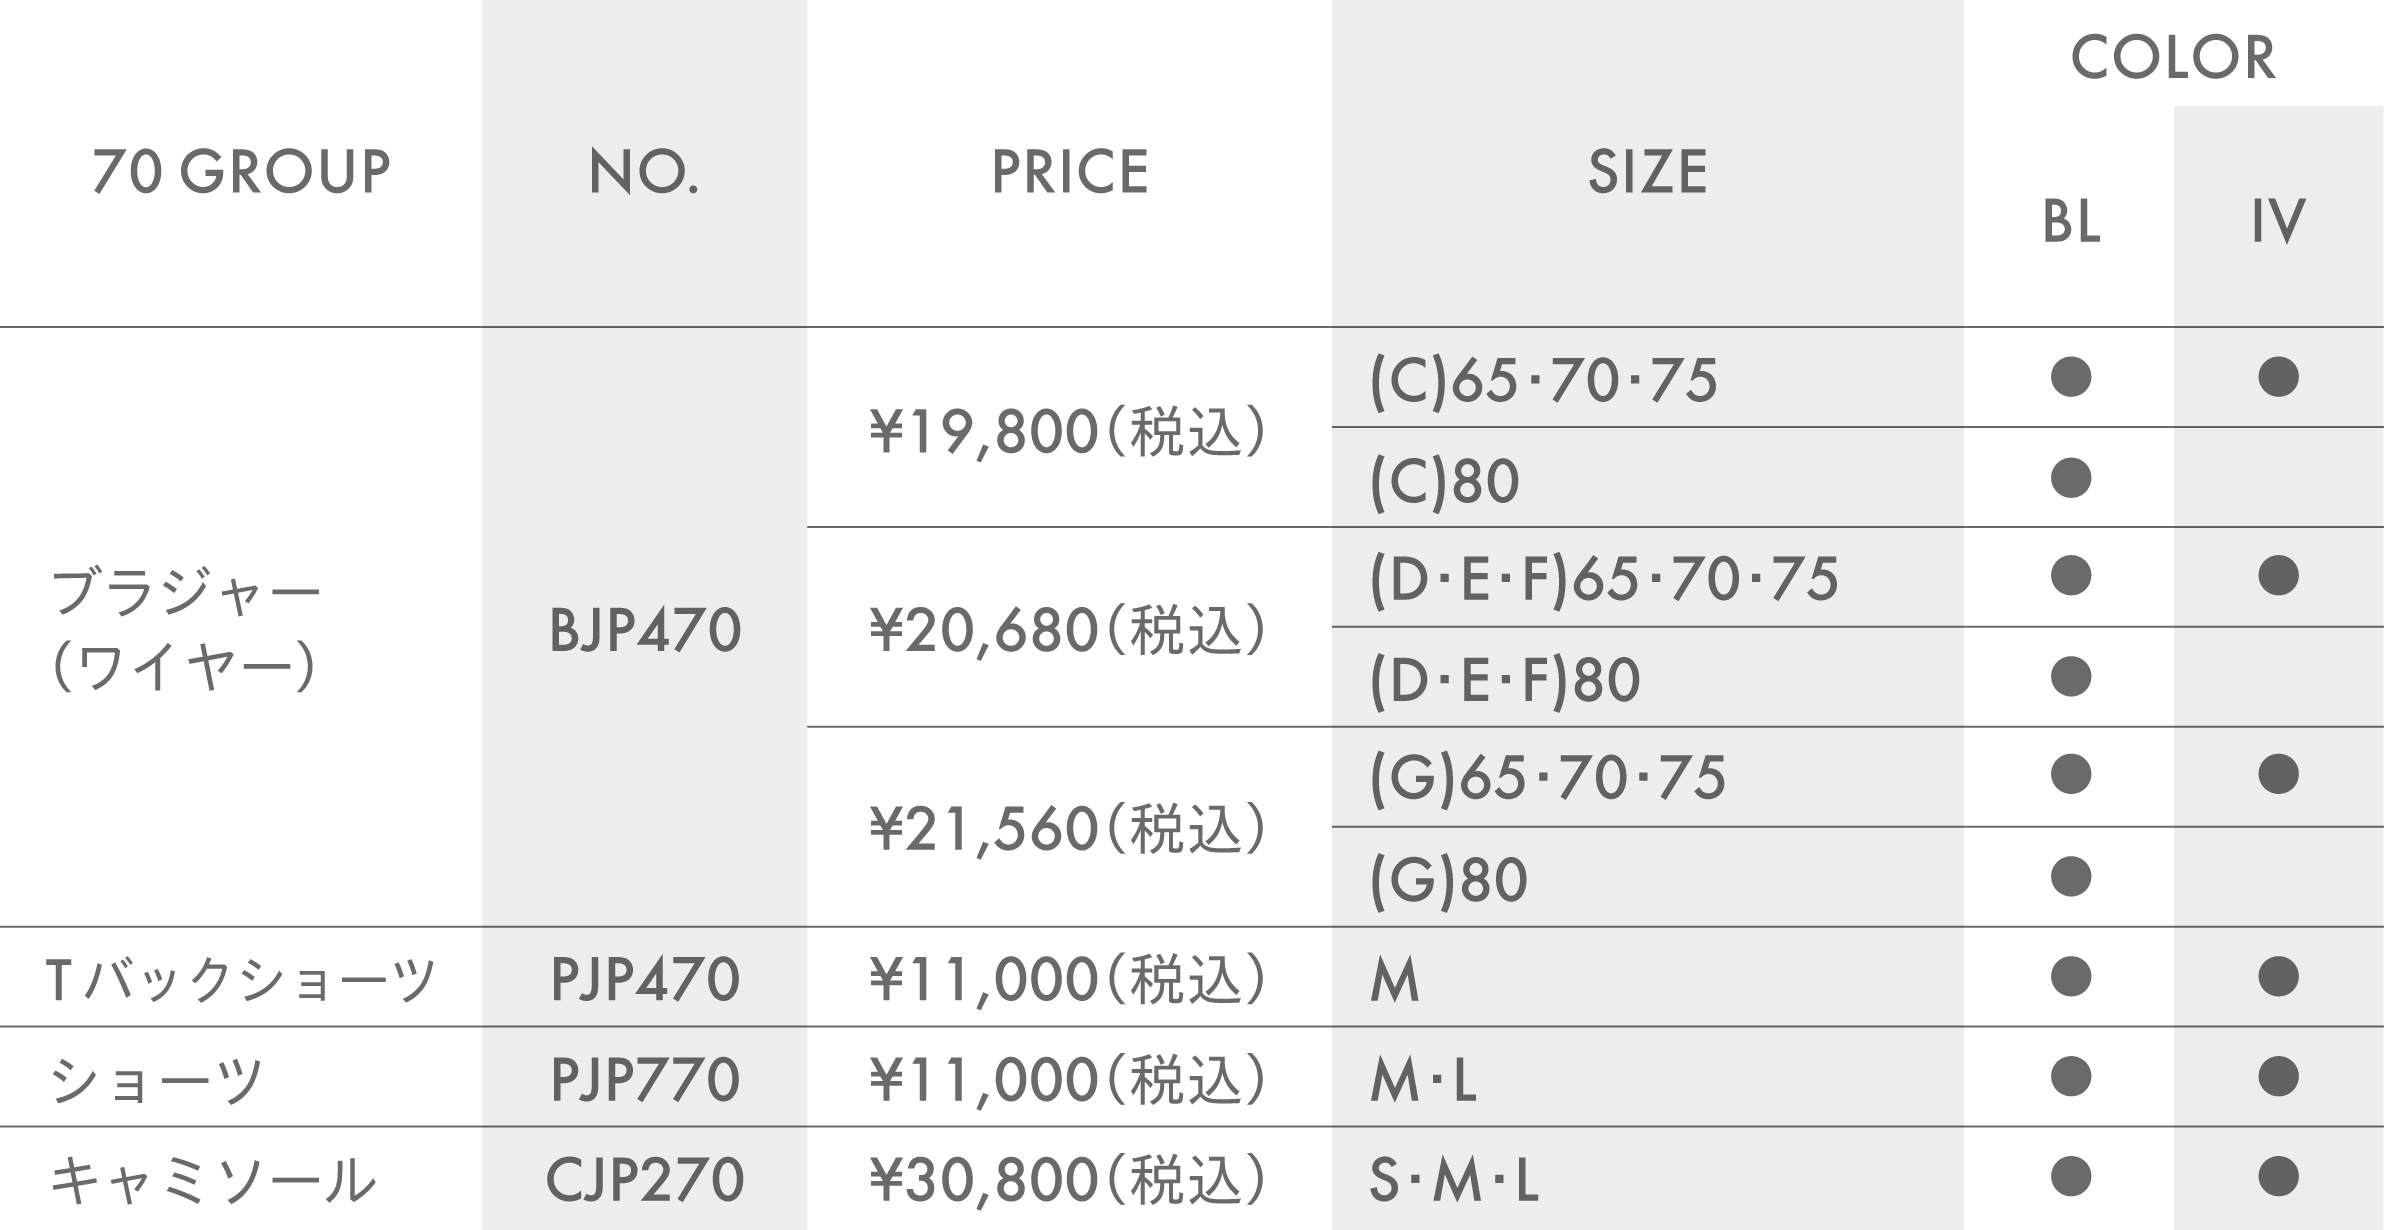The width and height of the screenshot is (2384, 1230).
Task: Click the BL column header
Action: (x=2071, y=221)
